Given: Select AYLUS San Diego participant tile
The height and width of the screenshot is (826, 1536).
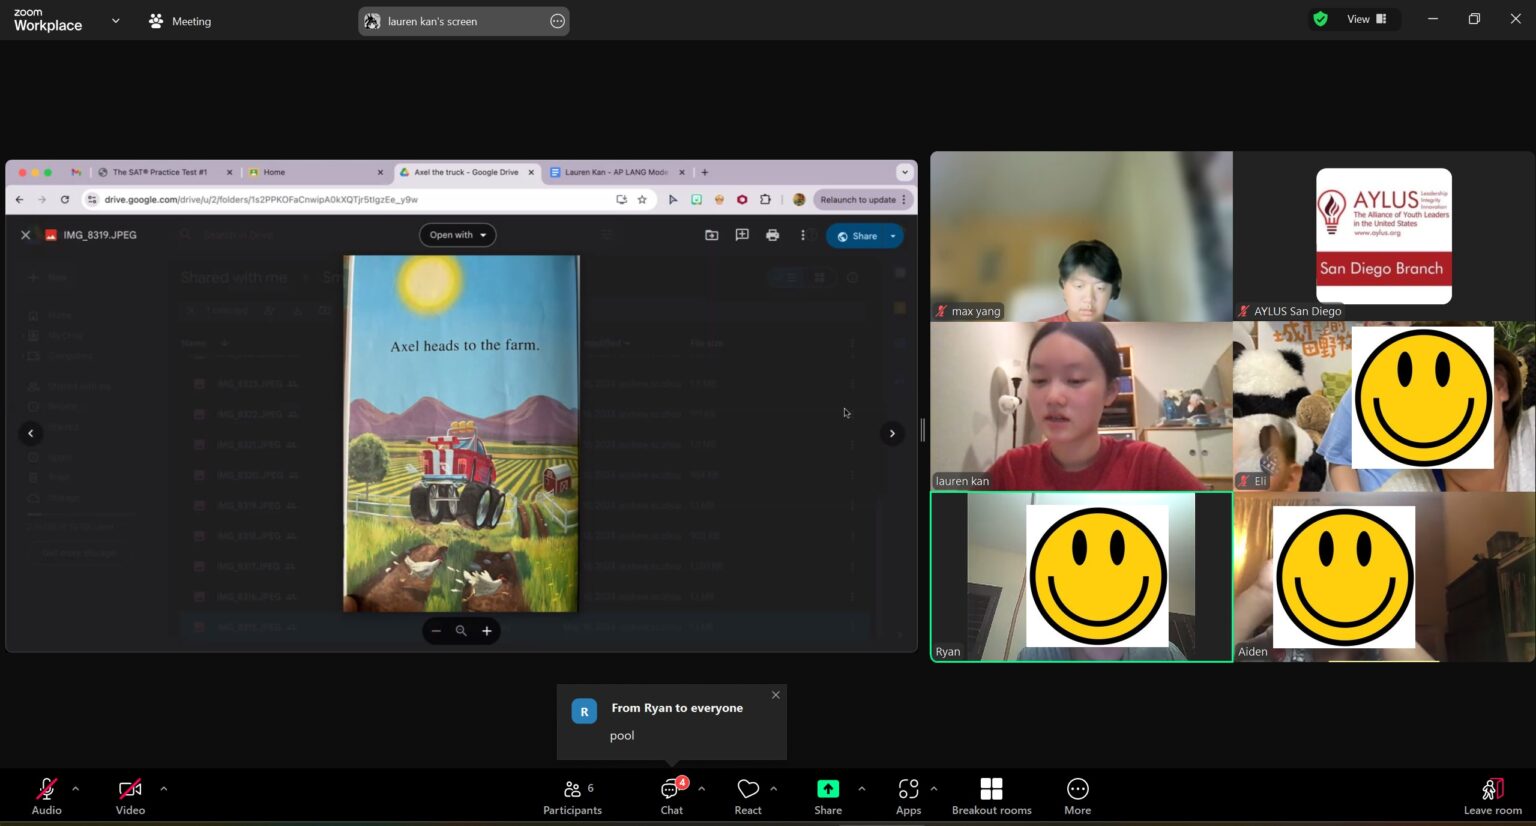Looking at the screenshot, I should coord(1384,236).
